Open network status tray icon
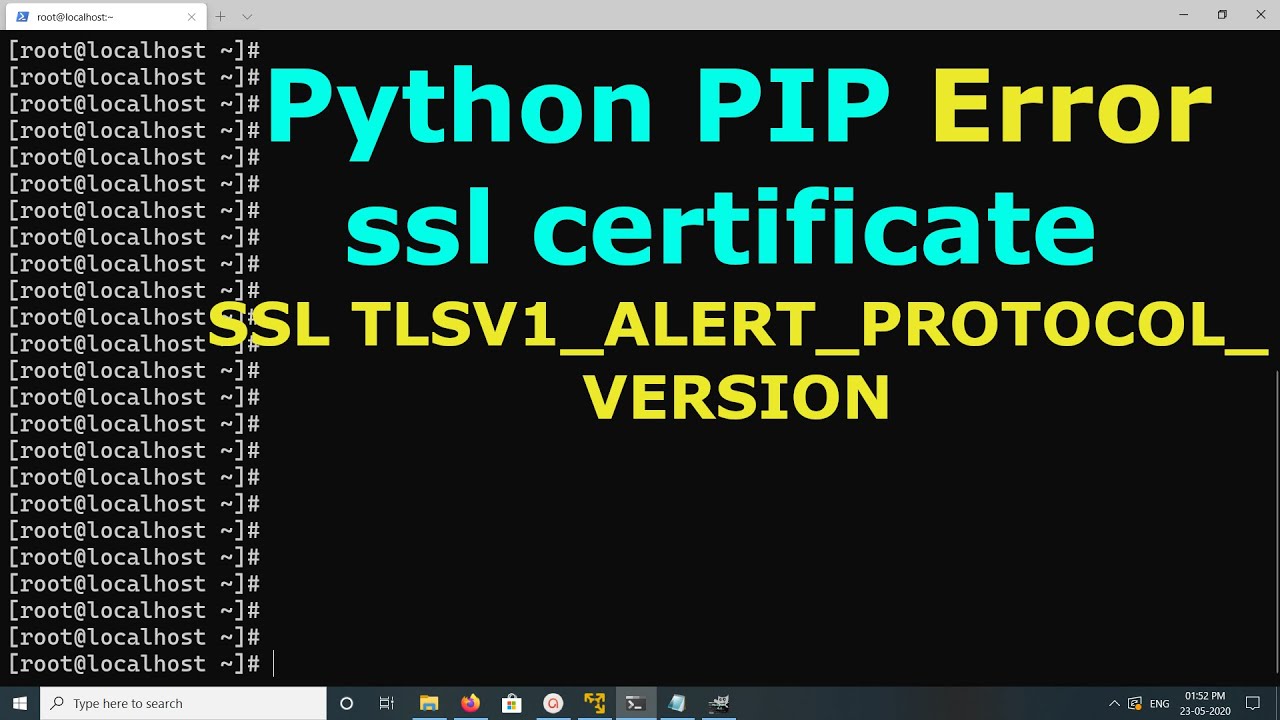 1135,703
